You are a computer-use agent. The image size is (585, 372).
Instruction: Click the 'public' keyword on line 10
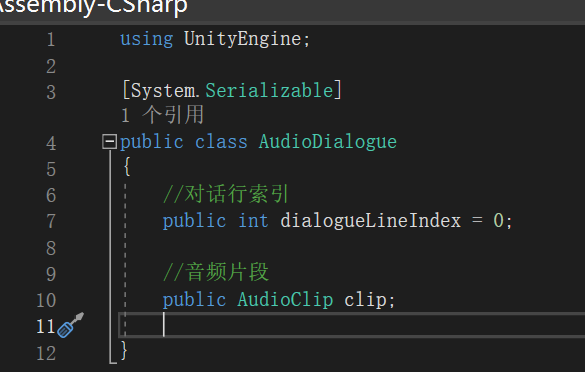[194, 300]
